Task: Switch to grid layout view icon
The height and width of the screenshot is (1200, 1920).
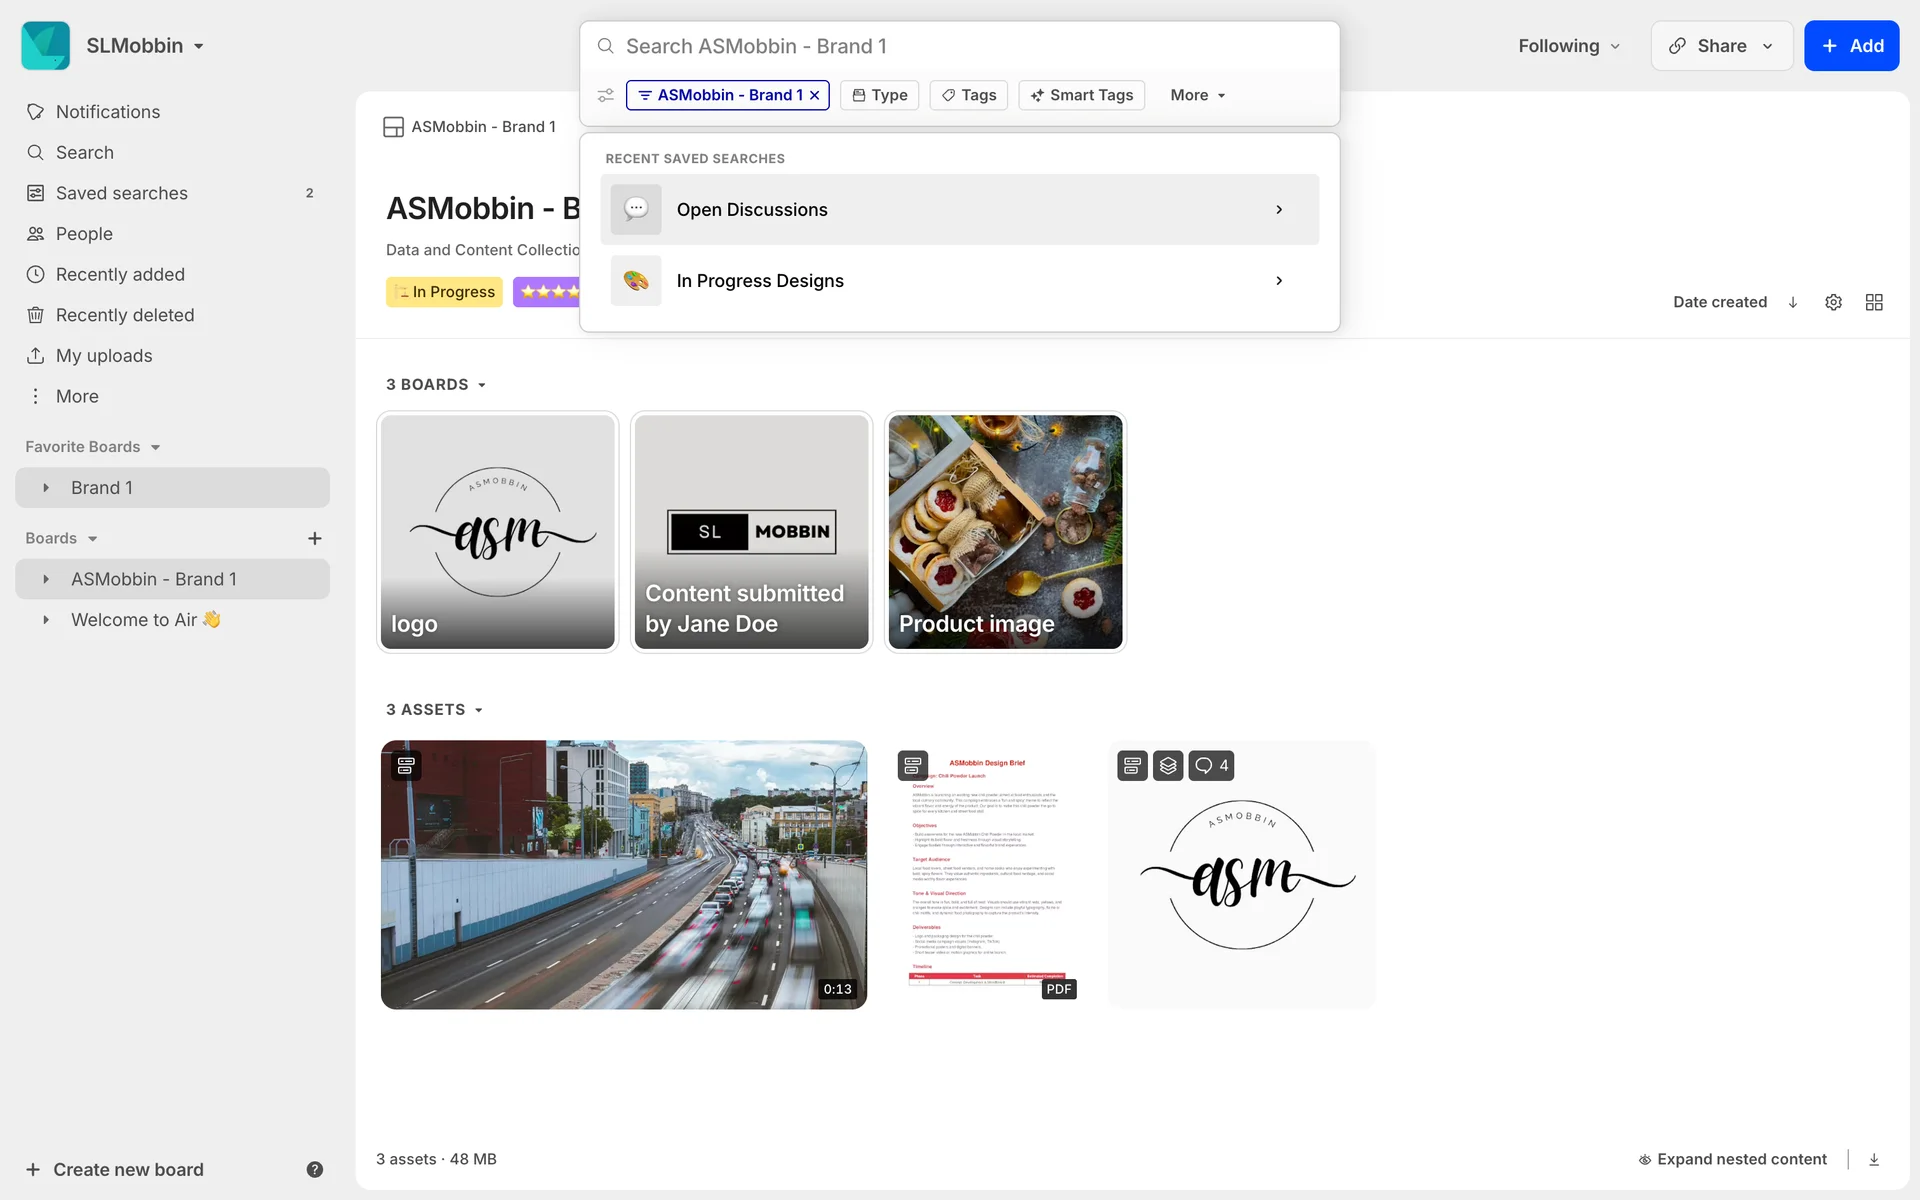Action: click(x=1874, y=302)
